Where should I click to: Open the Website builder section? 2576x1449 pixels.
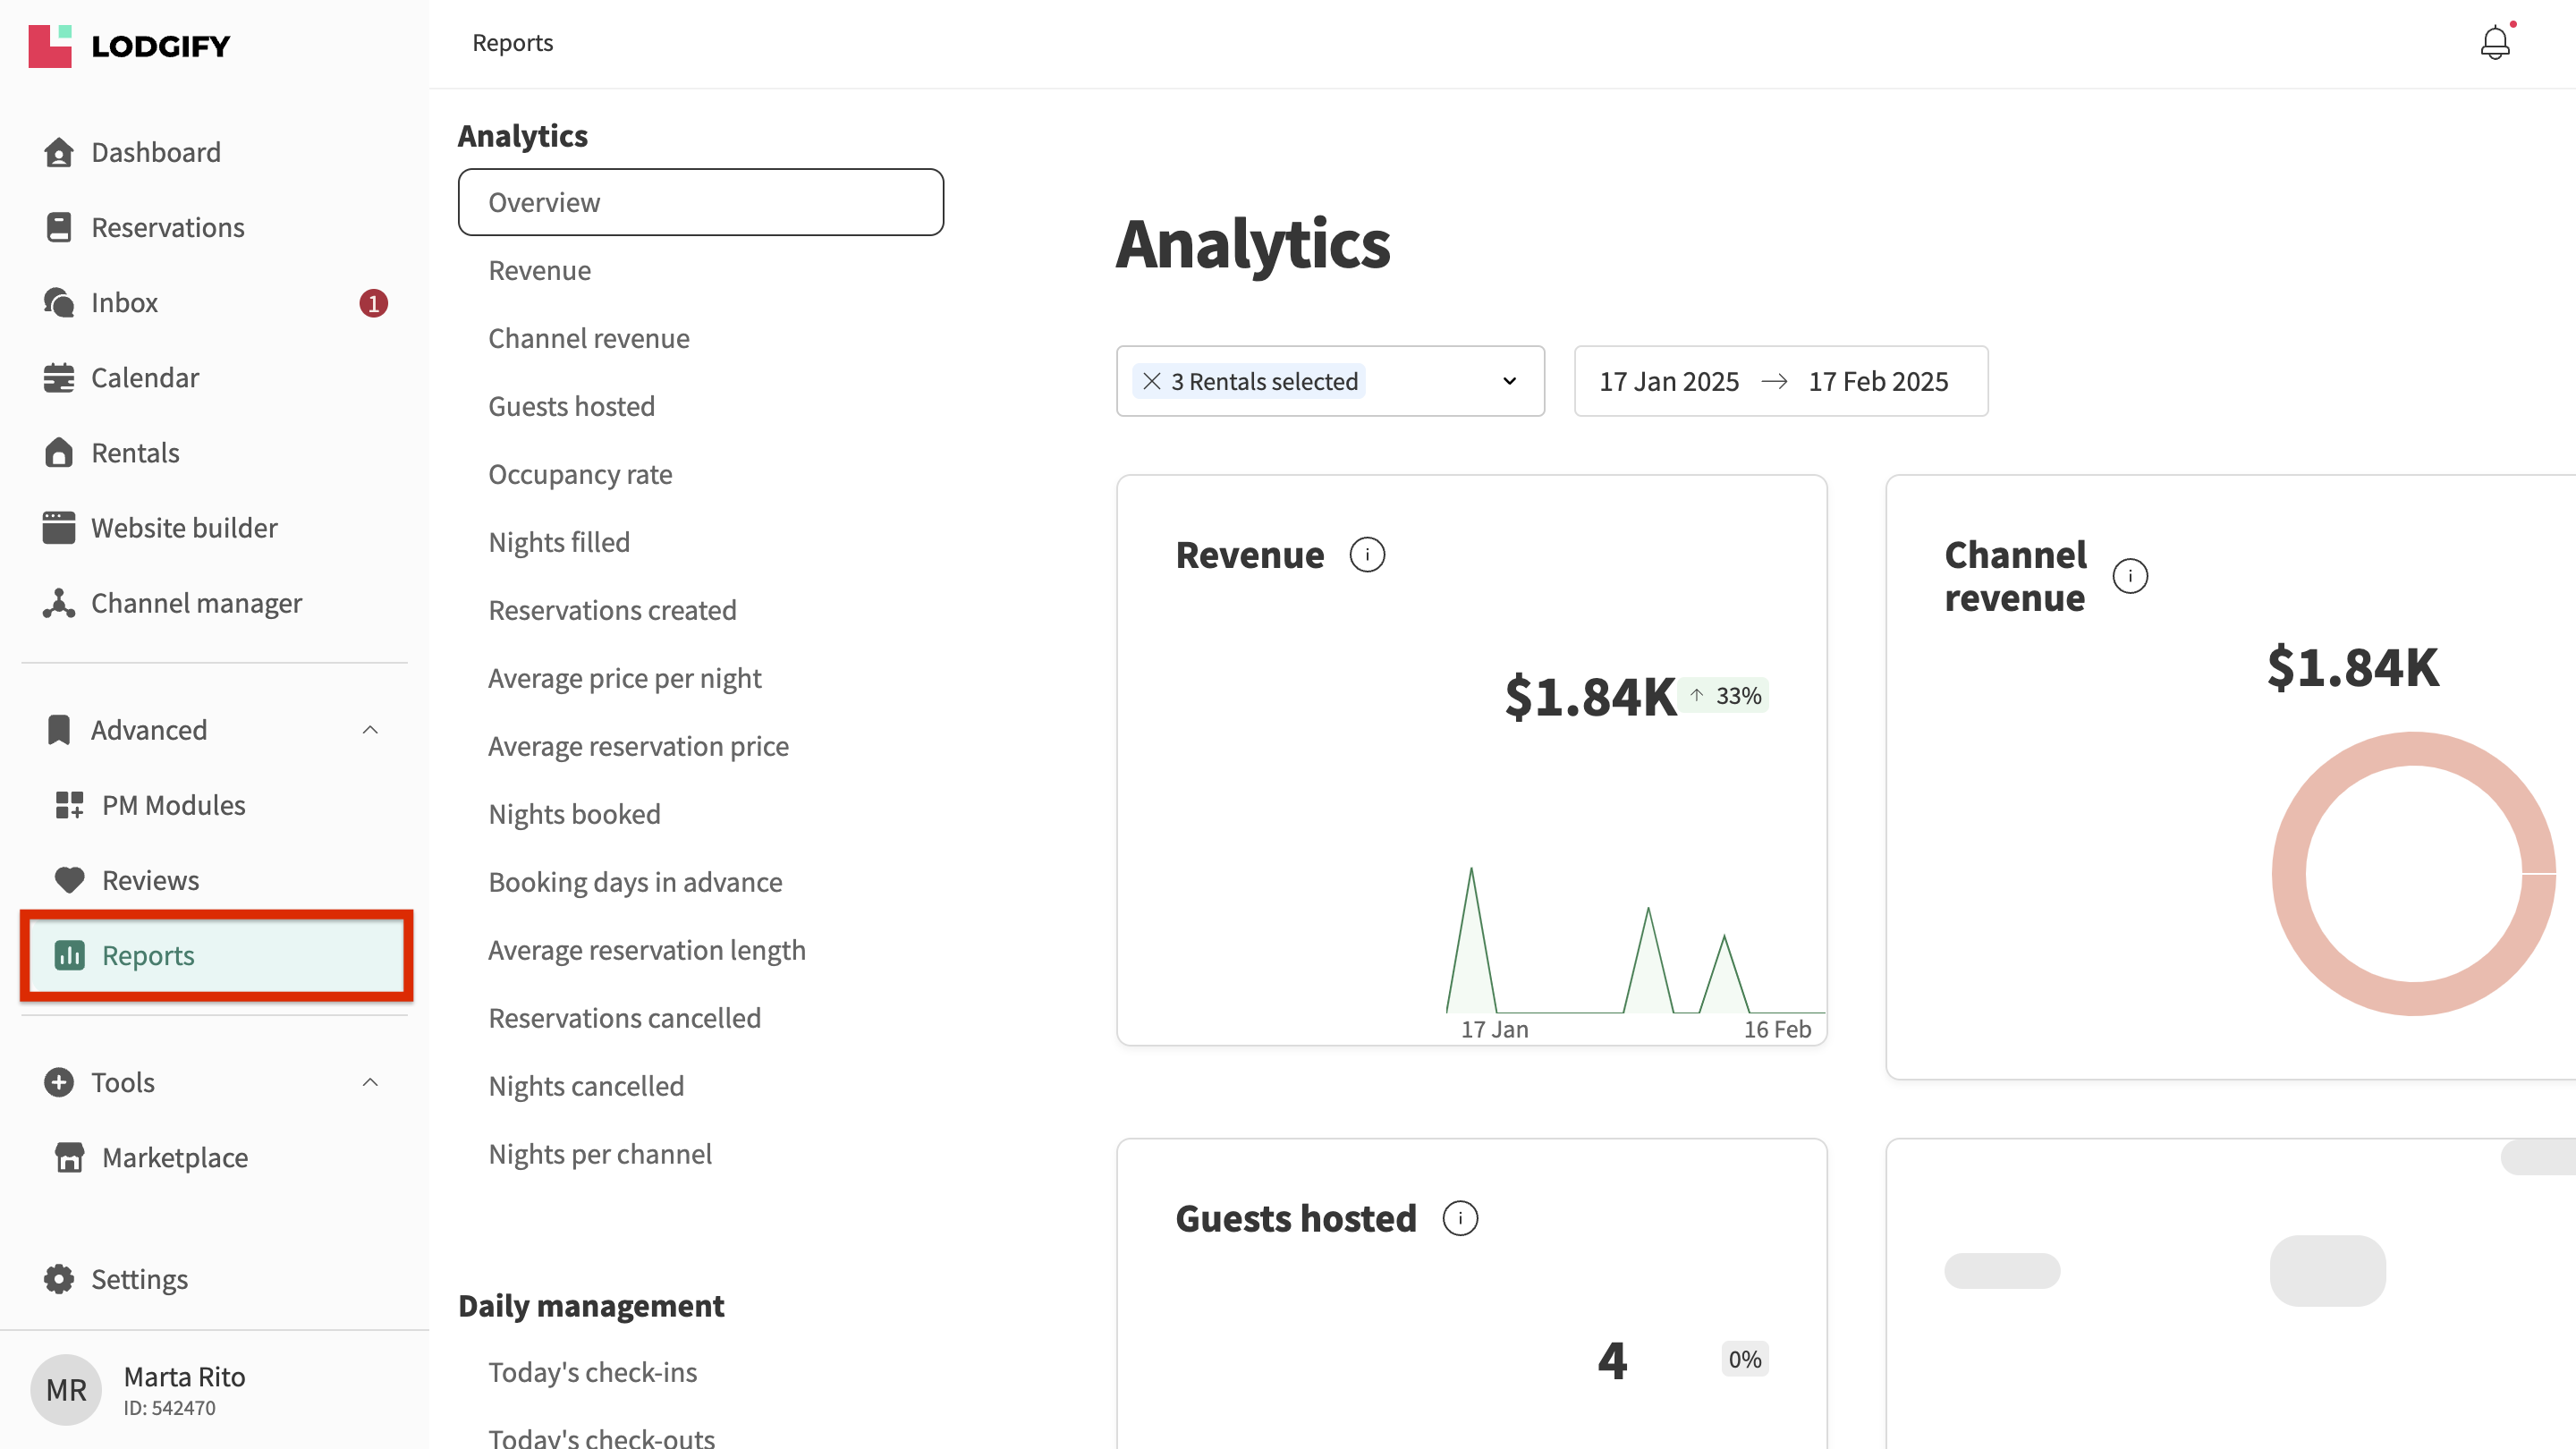(x=183, y=528)
